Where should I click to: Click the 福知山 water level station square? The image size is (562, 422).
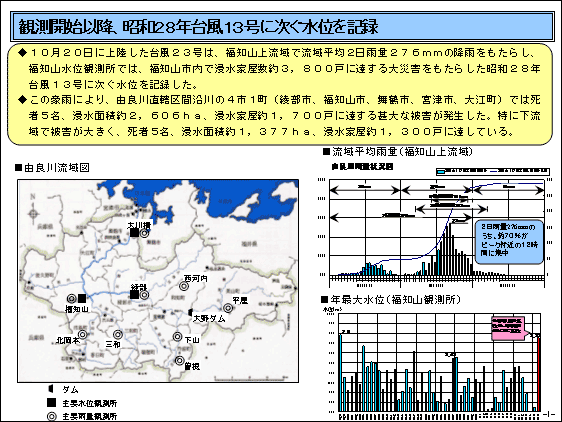pyautogui.click(x=82, y=298)
